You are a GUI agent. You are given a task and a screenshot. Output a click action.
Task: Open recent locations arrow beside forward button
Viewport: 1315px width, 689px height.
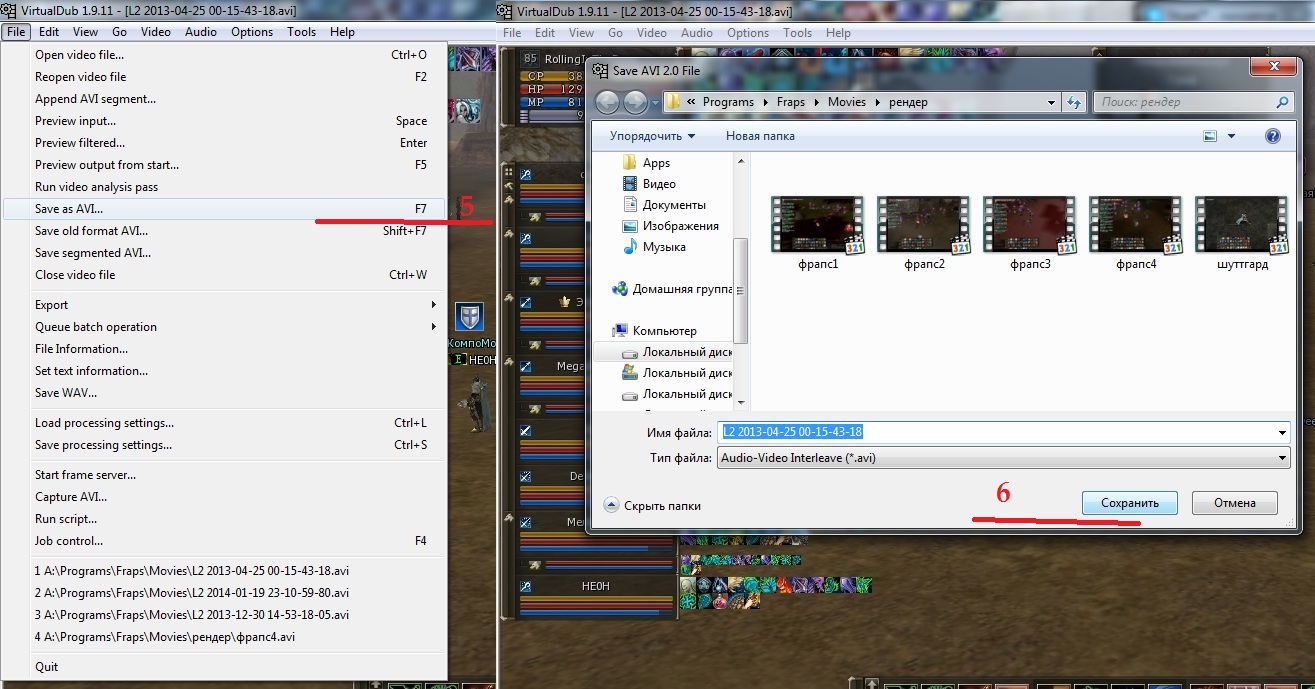656,103
